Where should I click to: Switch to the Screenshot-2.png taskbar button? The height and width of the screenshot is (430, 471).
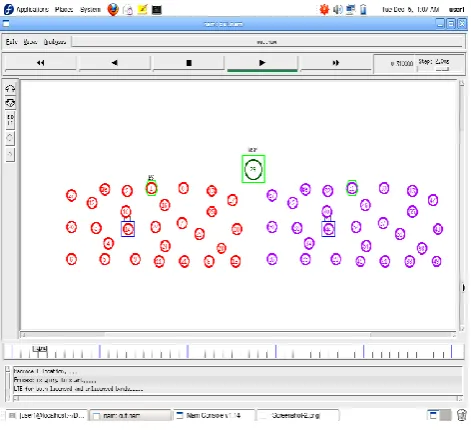click(x=298, y=415)
